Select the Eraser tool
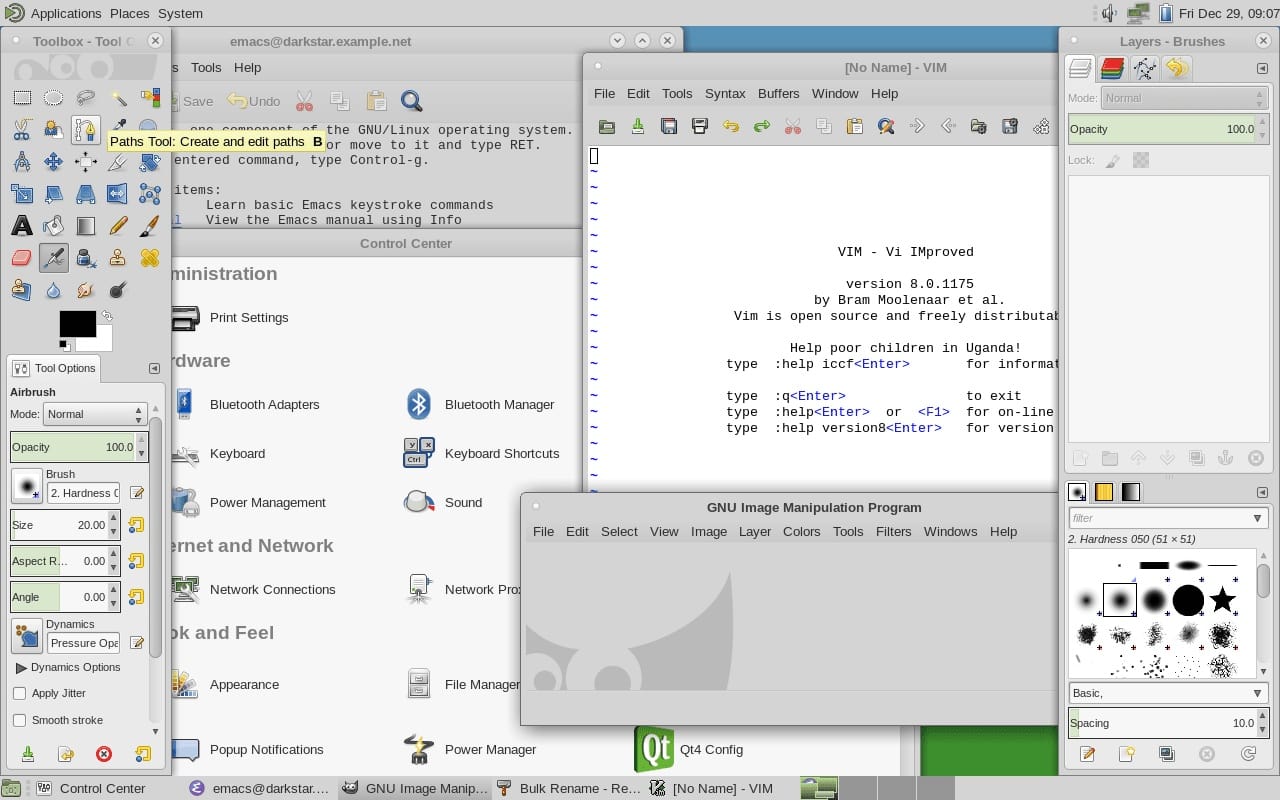The width and height of the screenshot is (1280, 800). tap(22, 258)
